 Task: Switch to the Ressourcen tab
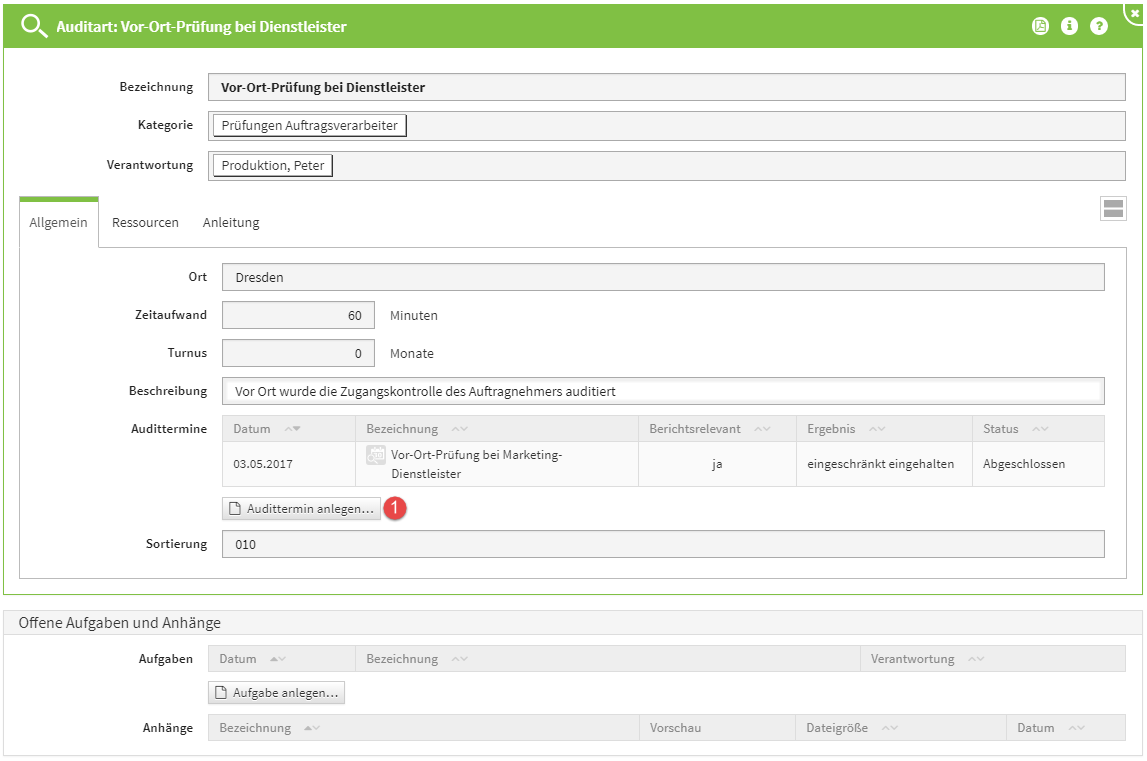[x=145, y=223]
